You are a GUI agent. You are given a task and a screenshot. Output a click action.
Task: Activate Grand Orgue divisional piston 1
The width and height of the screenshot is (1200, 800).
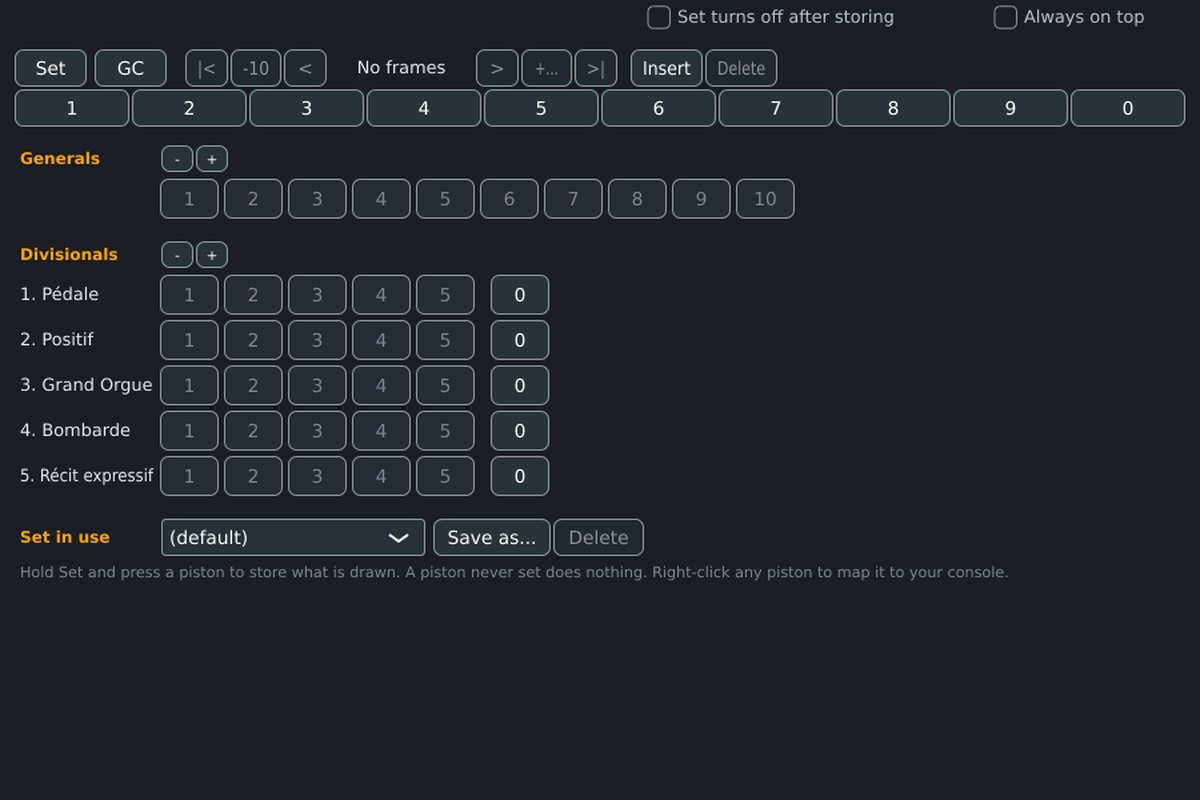[x=189, y=385]
